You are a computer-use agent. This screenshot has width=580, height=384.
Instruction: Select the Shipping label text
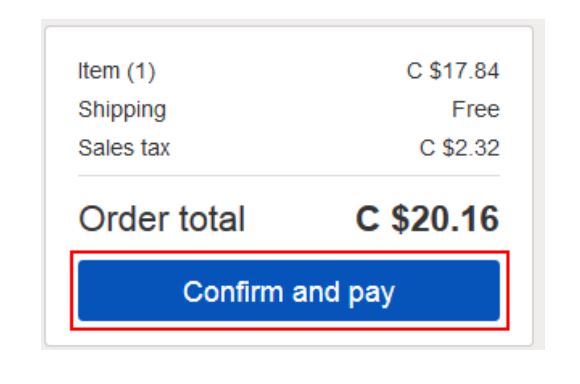pyautogui.click(x=122, y=110)
